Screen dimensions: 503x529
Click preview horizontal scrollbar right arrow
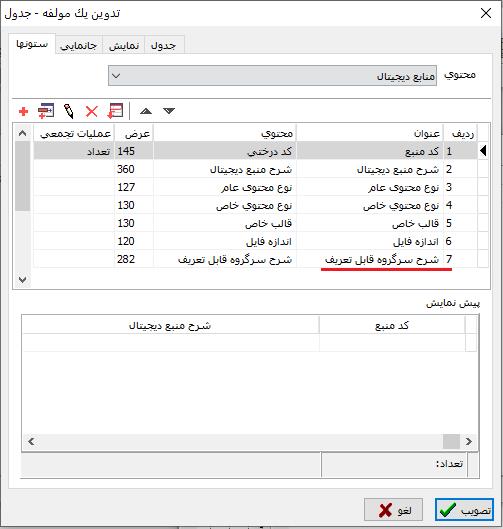[469, 441]
